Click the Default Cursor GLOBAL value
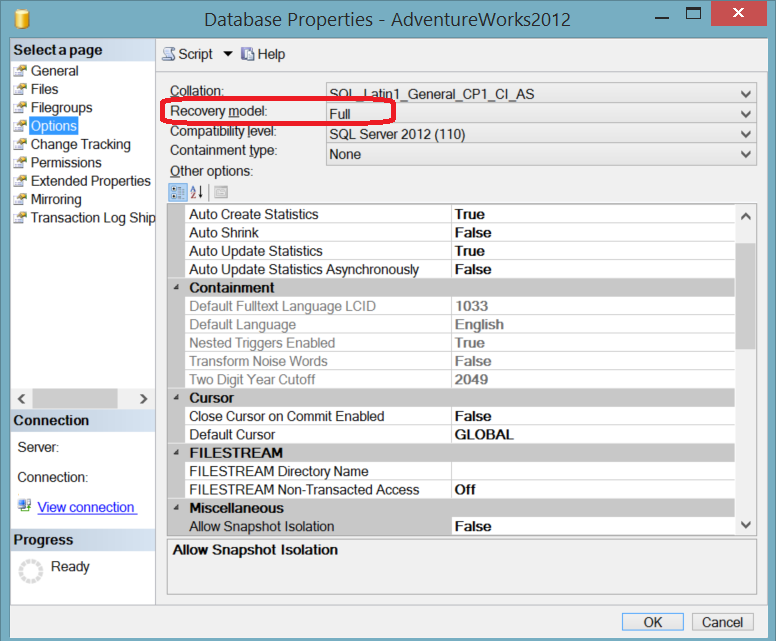 (484, 434)
